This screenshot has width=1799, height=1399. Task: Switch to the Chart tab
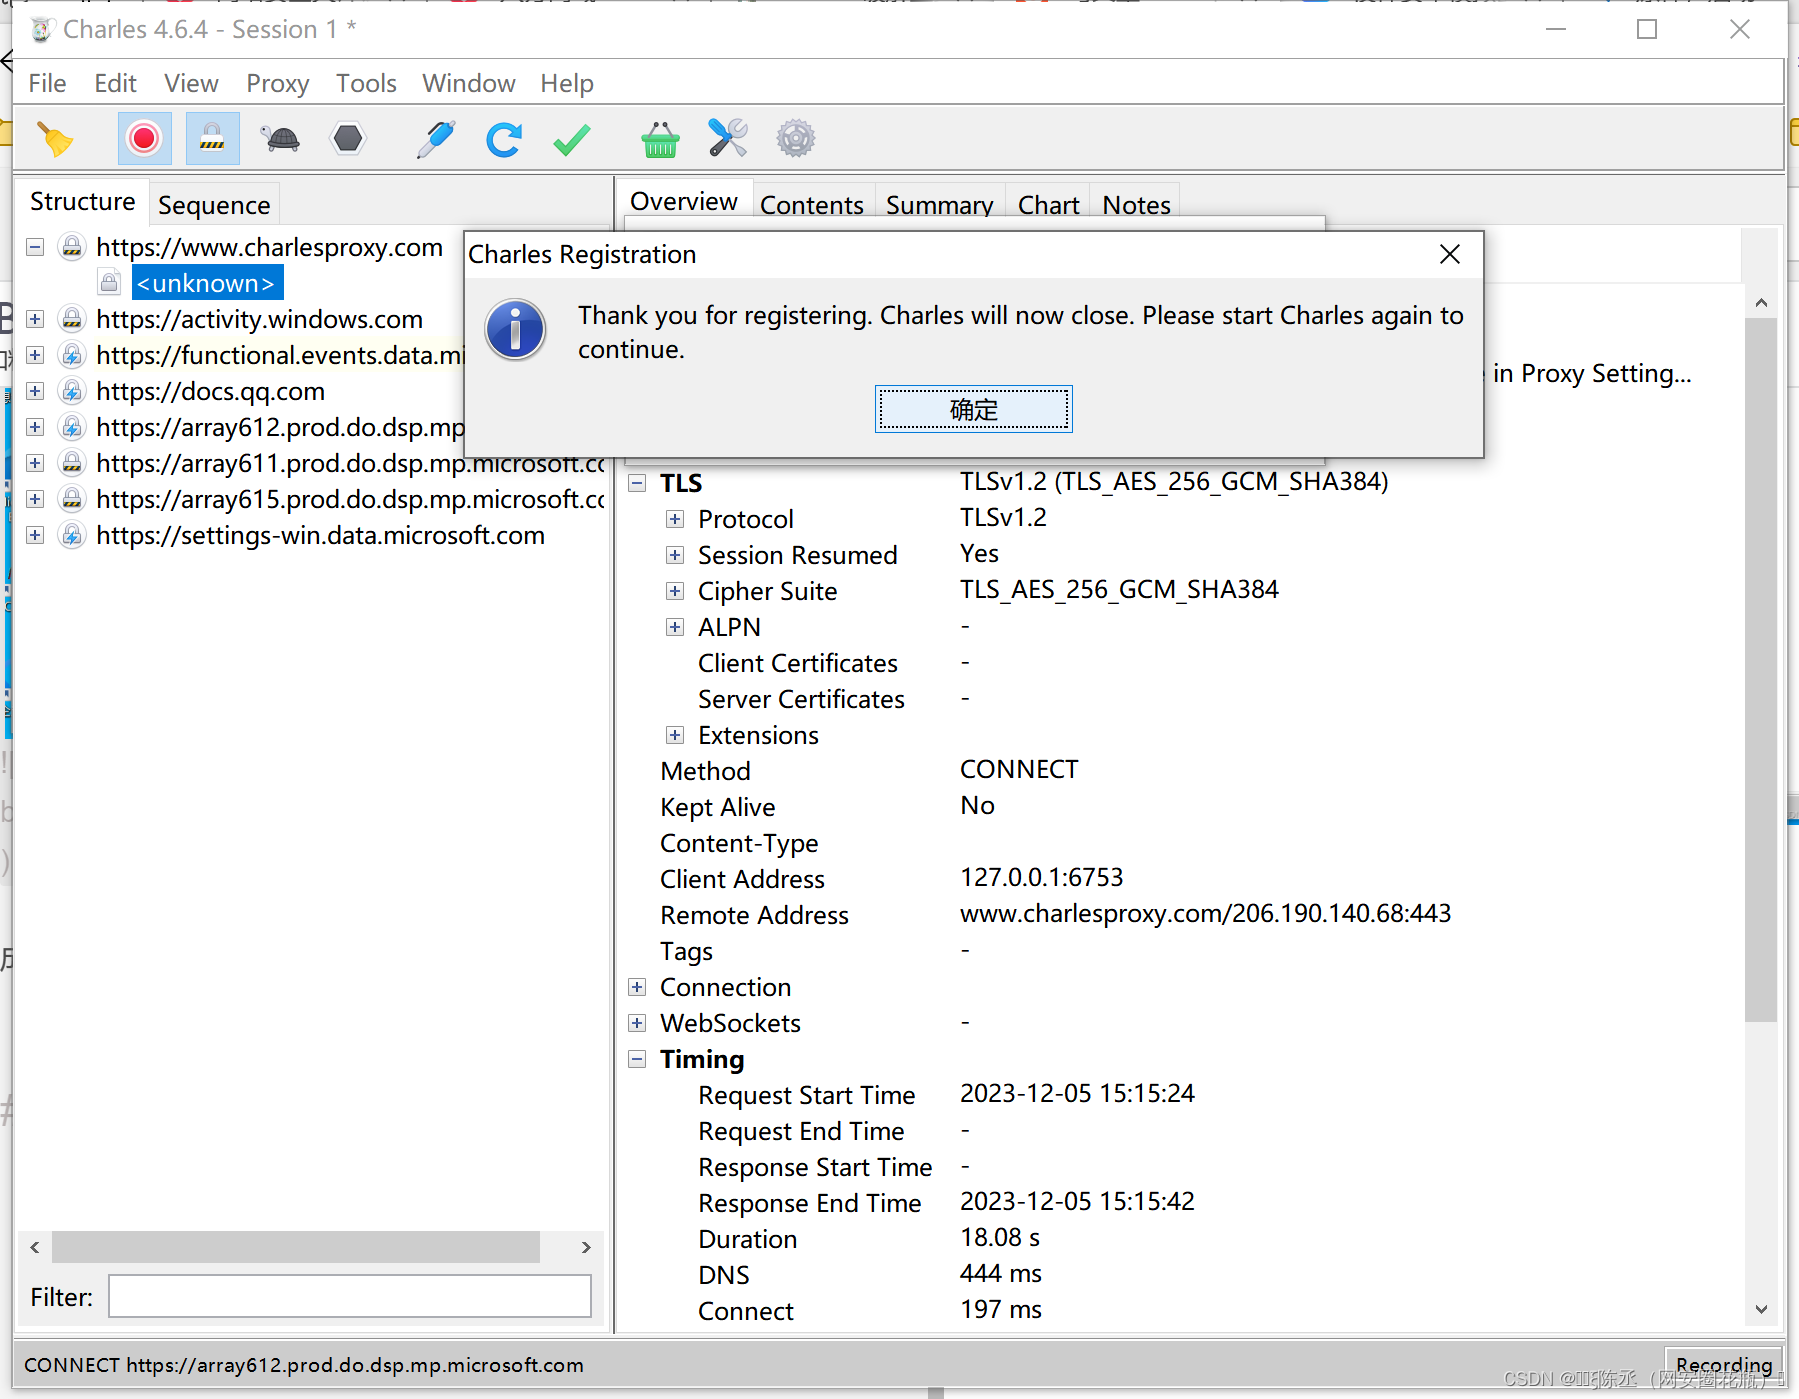(x=1048, y=205)
